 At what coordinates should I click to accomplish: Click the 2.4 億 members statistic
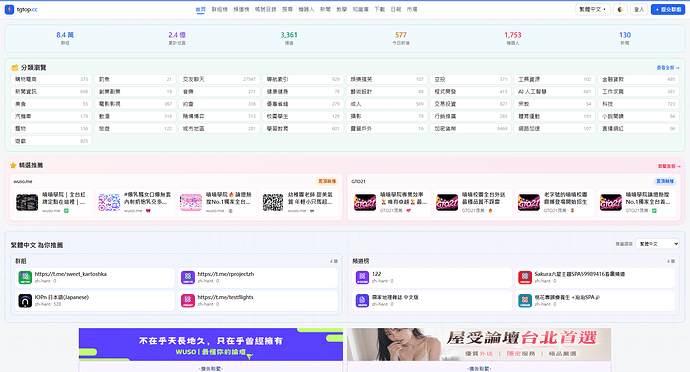[177, 38]
